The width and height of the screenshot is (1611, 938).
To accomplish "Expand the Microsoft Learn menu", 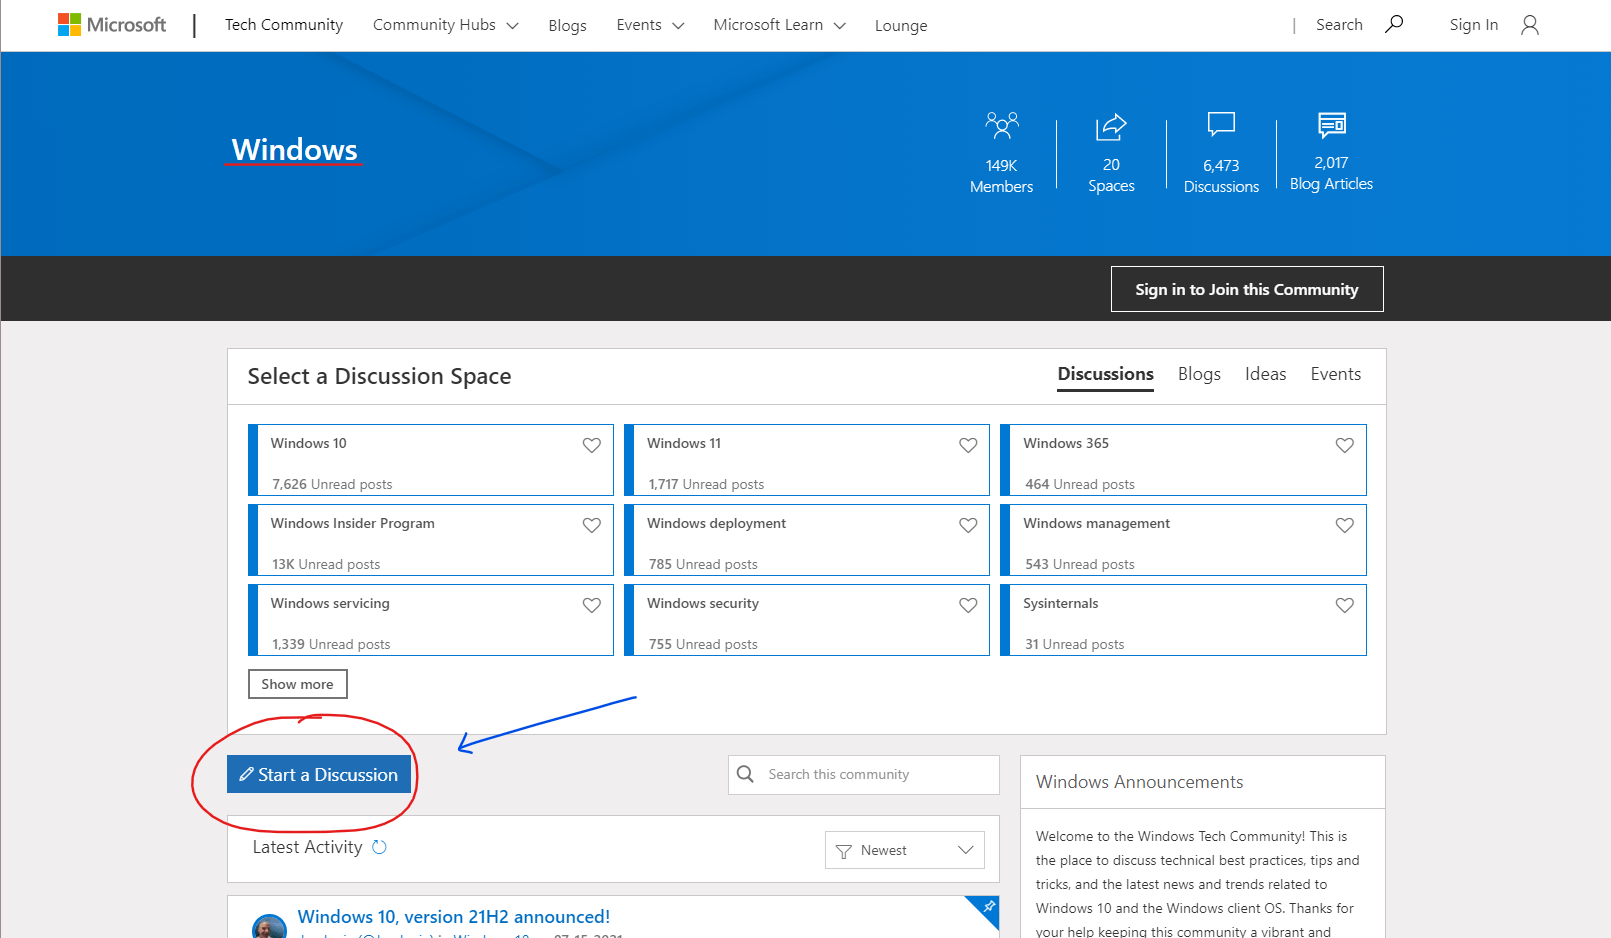I will click(x=779, y=25).
